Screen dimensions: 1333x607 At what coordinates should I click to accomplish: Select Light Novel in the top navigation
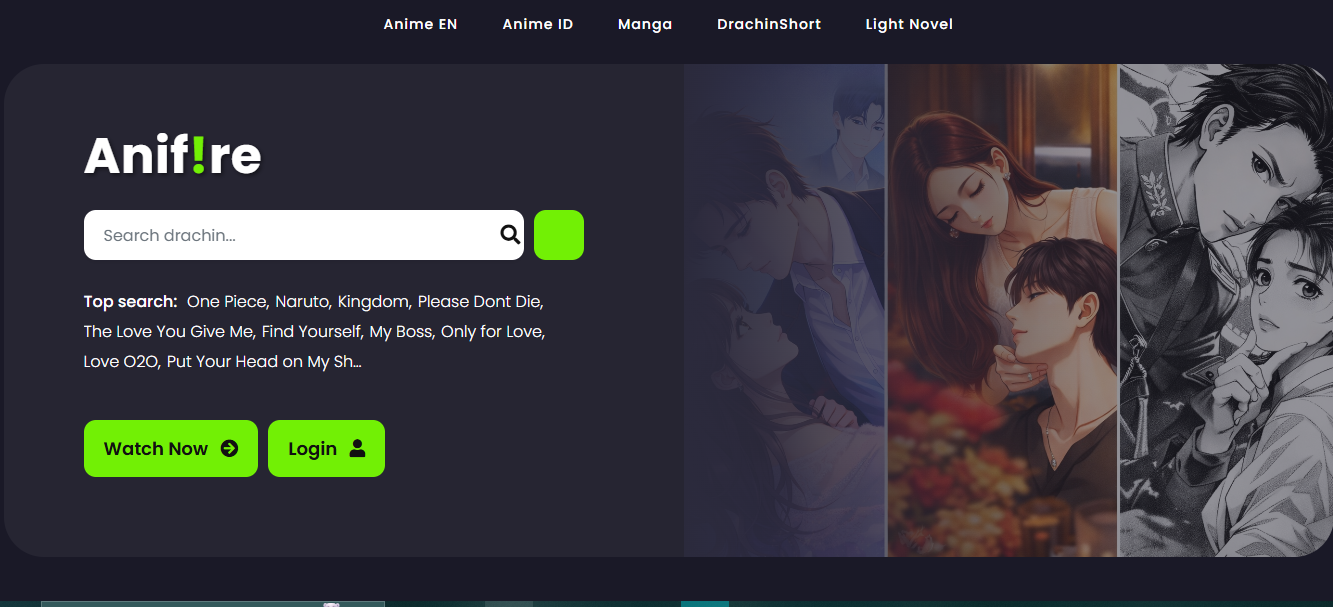(909, 24)
